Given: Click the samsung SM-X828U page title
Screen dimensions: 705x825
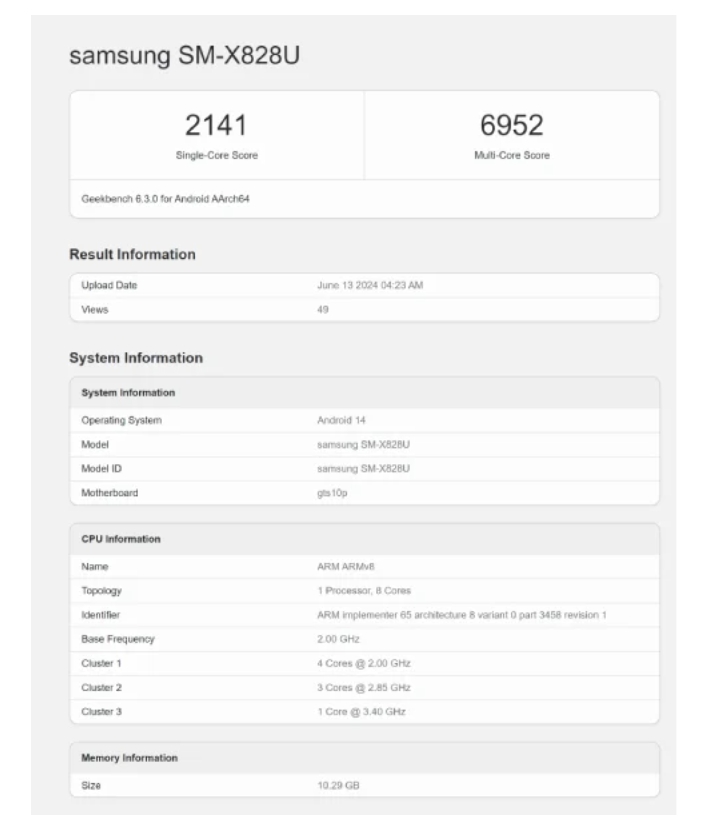Looking at the screenshot, I should [185, 56].
